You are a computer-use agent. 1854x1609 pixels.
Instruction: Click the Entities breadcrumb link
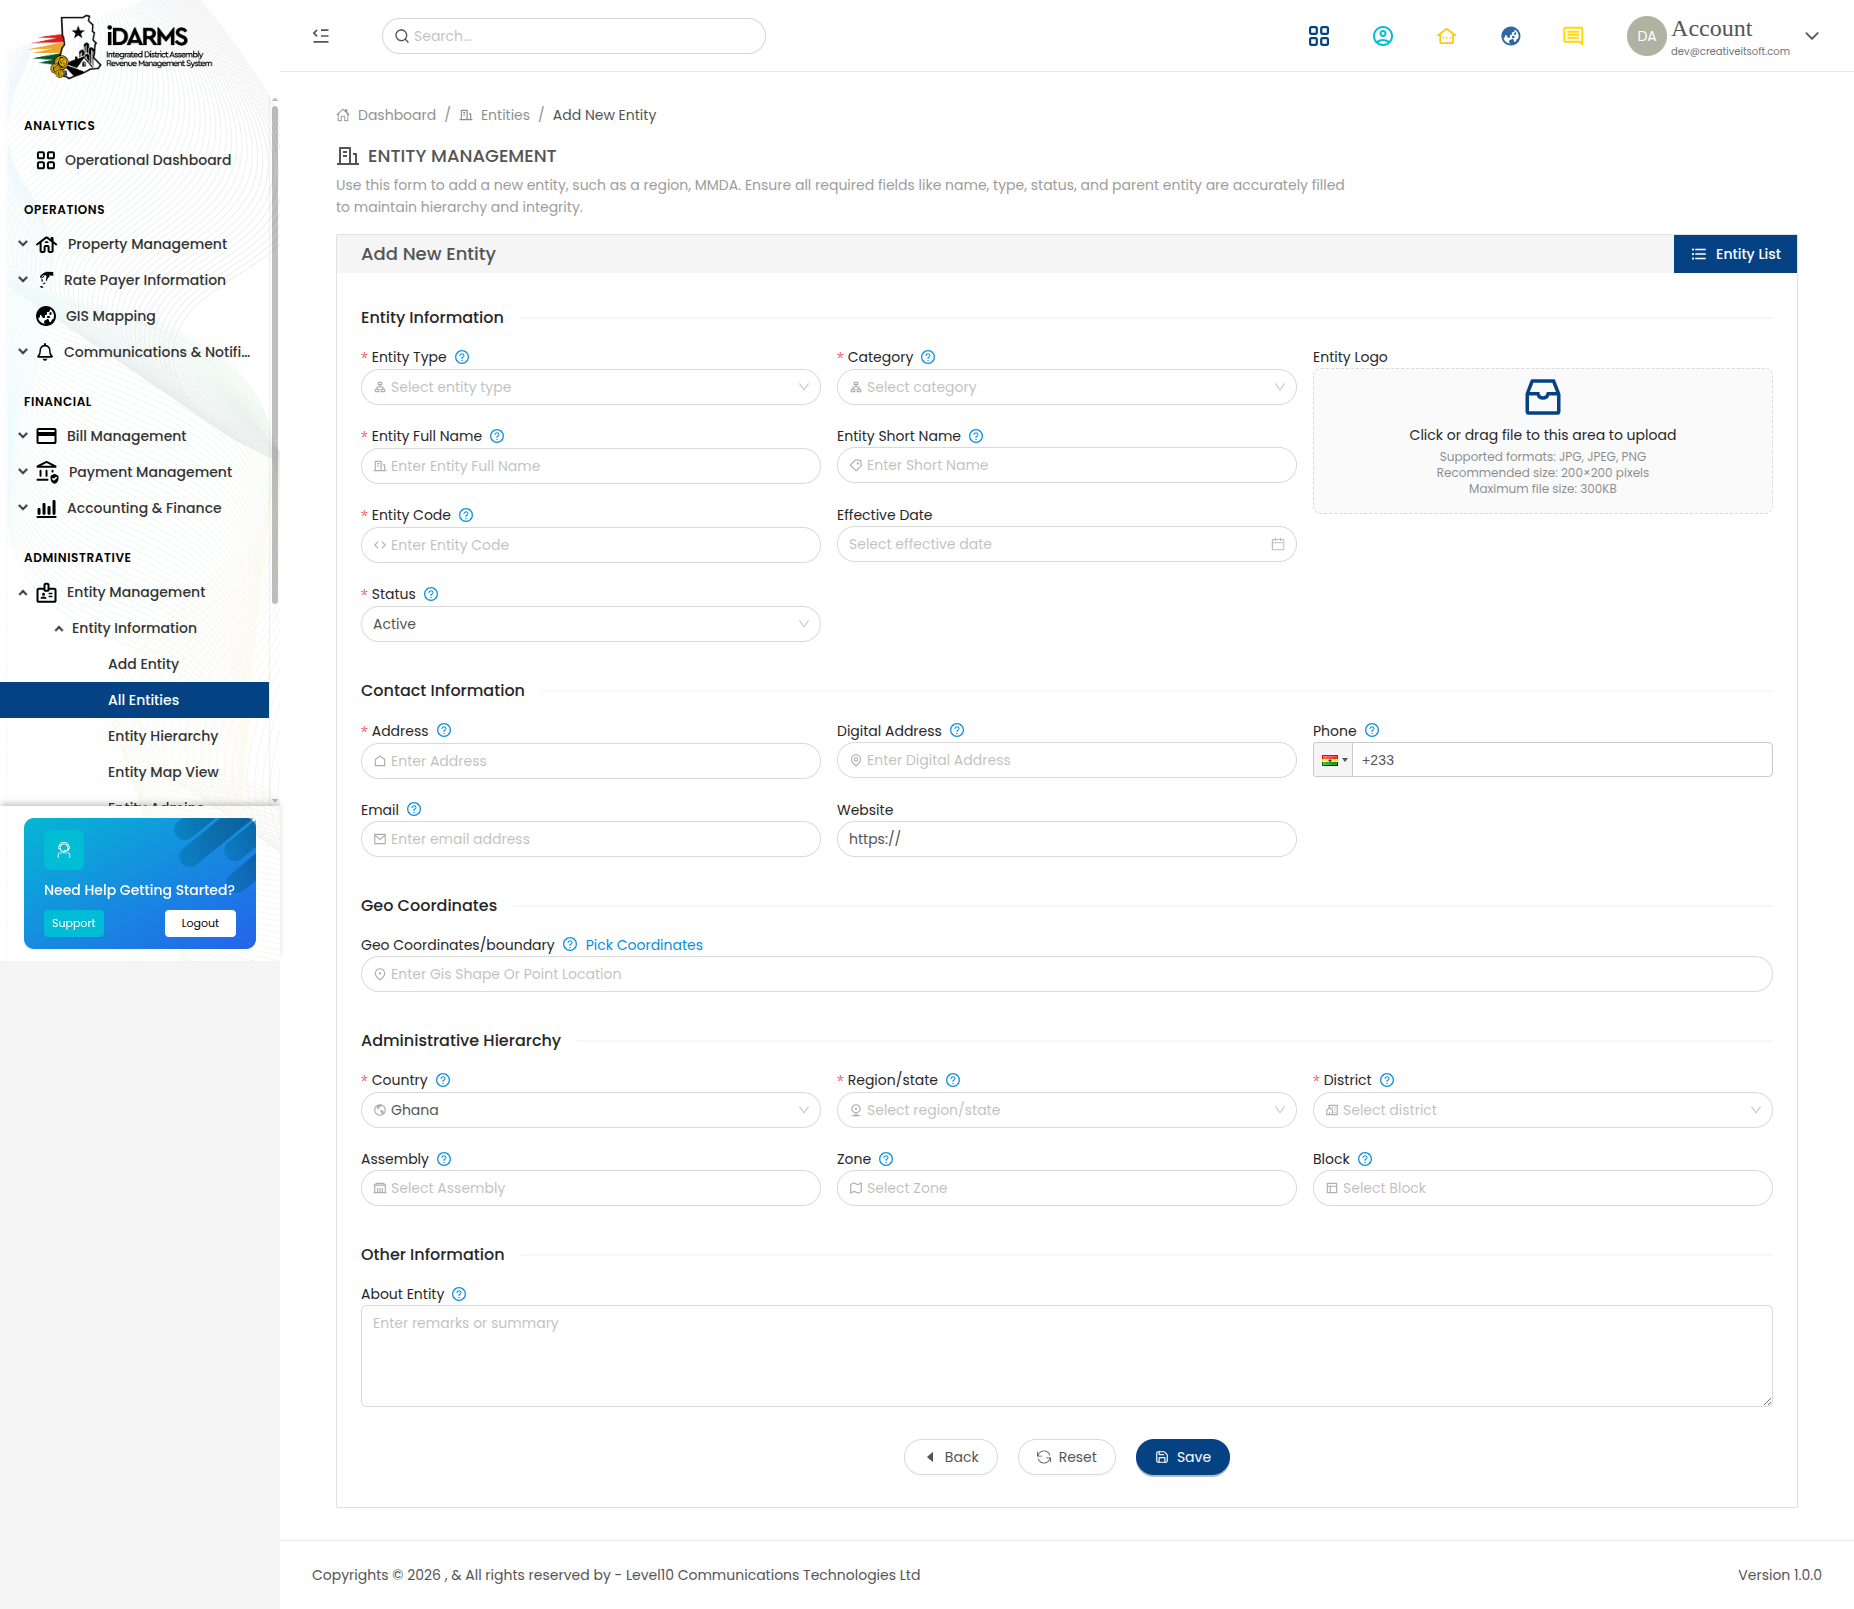505,115
